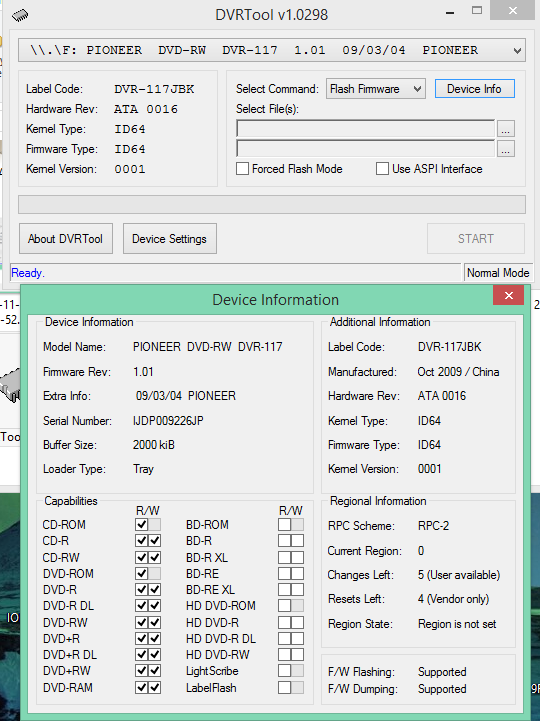Toggle BD-R XL read checkbox

(x=284, y=558)
